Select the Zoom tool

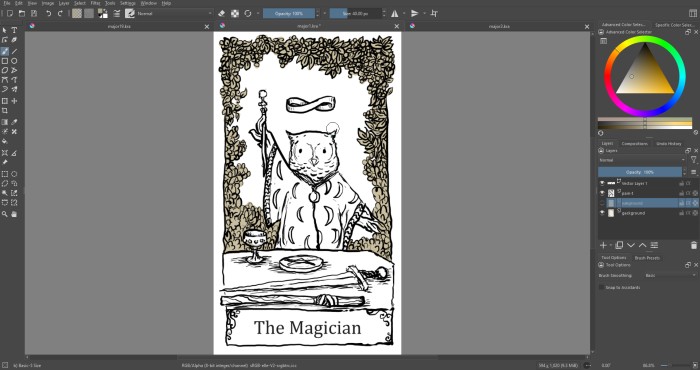click(5, 214)
